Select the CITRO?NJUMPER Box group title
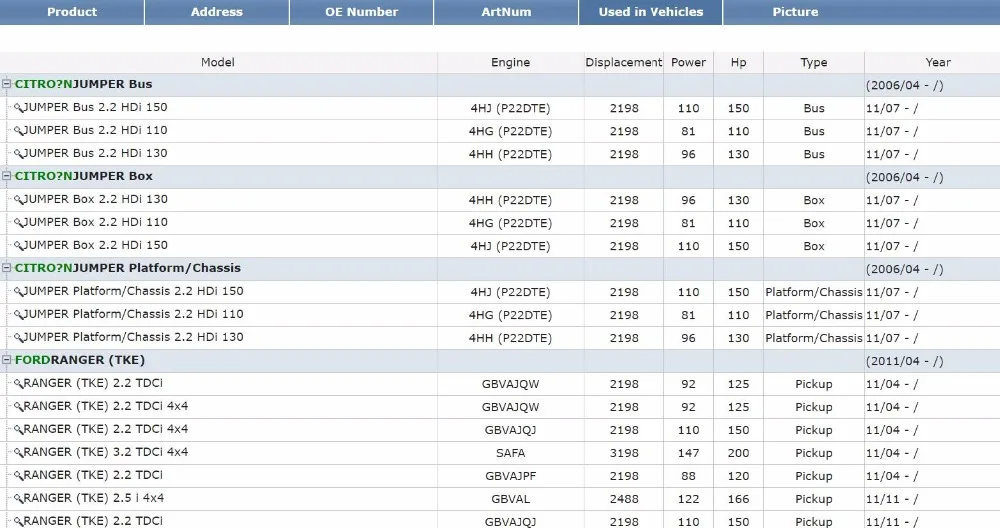 pos(84,176)
